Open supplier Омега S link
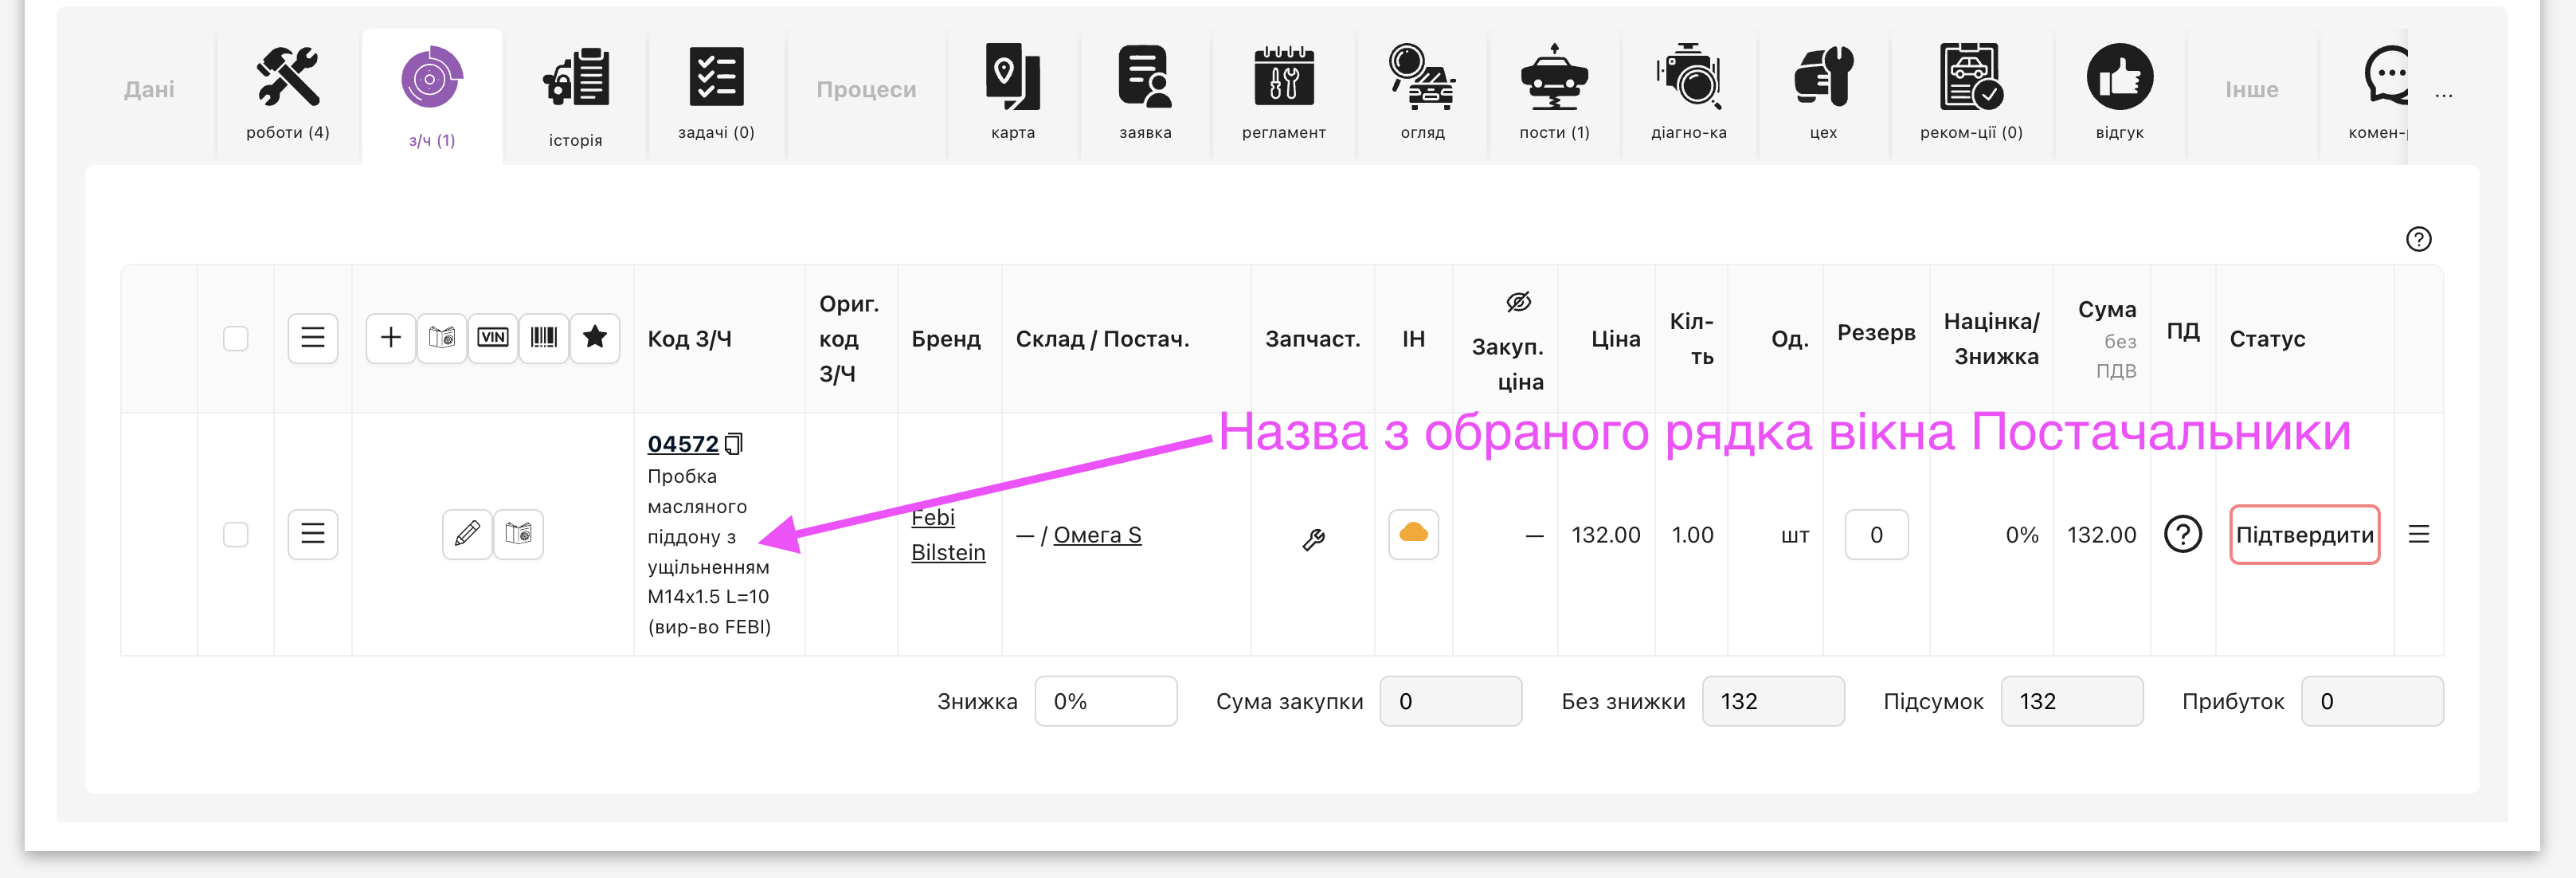 [x=1097, y=535]
